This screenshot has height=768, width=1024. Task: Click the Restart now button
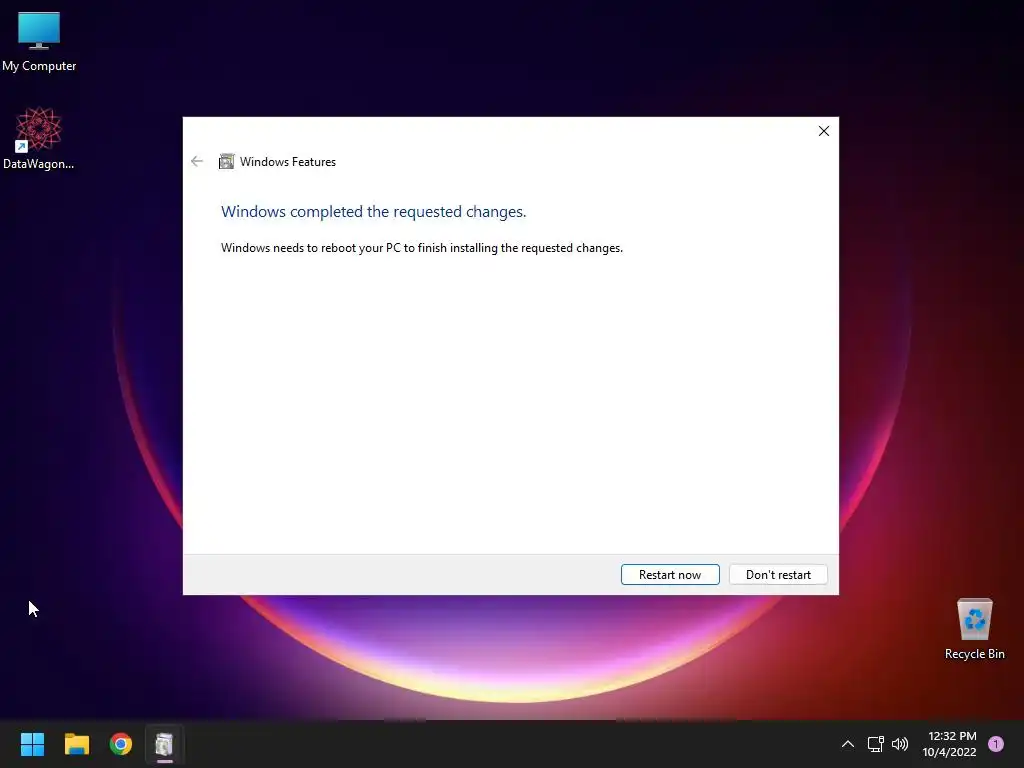tap(670, 575)
